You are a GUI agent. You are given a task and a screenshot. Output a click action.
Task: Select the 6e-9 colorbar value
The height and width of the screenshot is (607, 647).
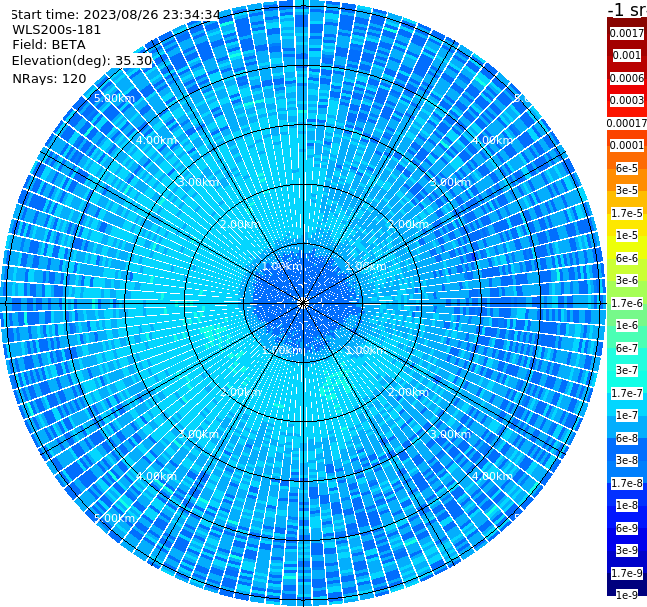[x=627, y=528]
